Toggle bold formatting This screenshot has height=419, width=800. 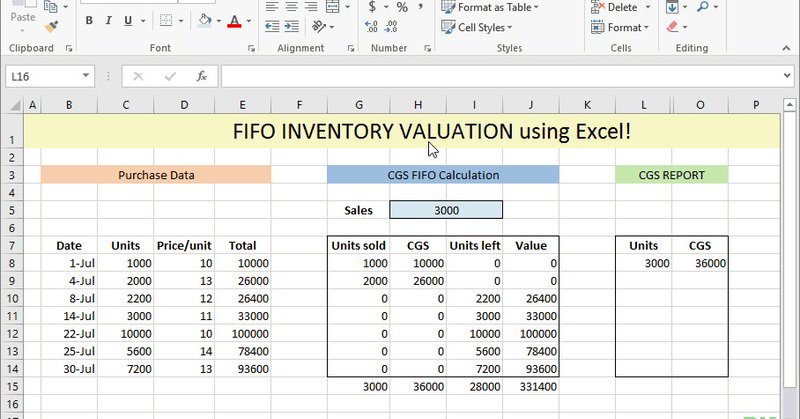click(89, 21)
